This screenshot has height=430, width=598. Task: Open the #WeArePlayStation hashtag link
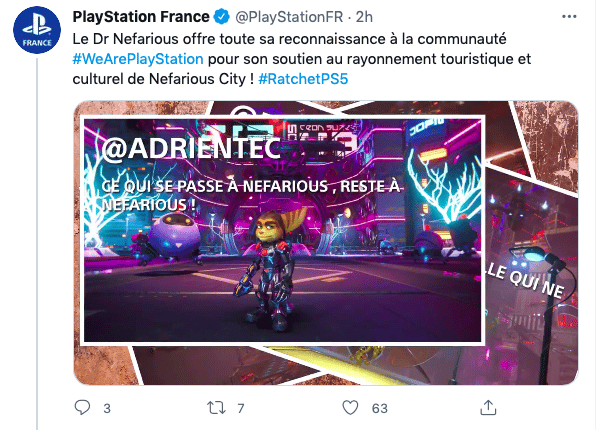(x=138, y=59)
